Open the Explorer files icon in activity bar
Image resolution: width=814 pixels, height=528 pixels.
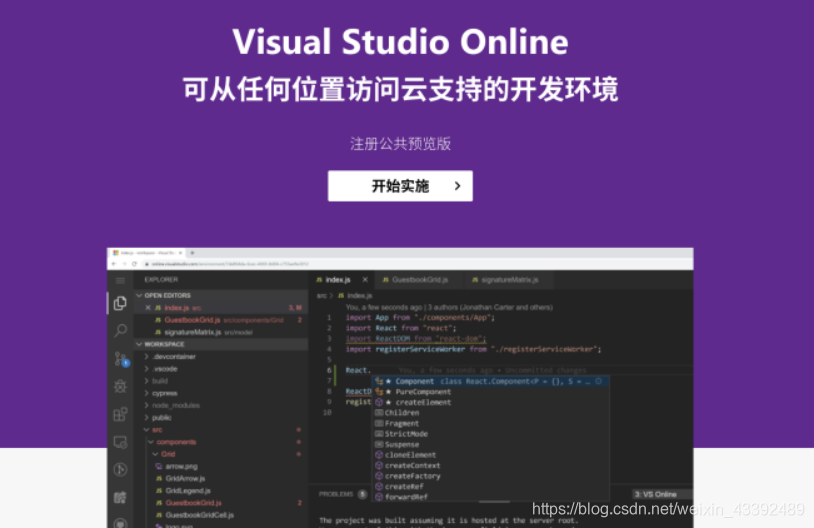(x=120, y=303)
